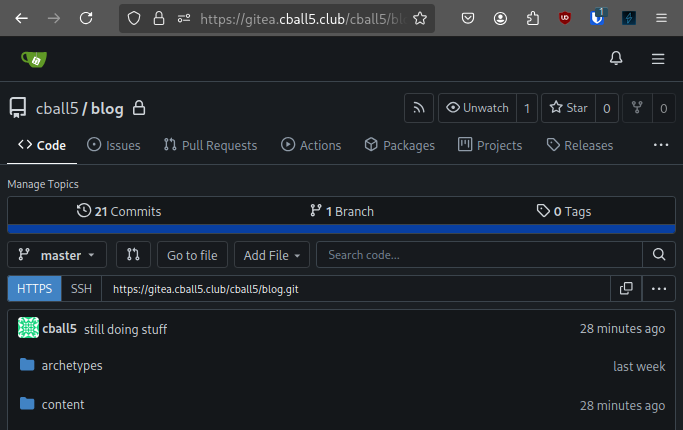View the 21 Commits history
This screenshot has height=430, width=683.
click(x=119, y=211)
